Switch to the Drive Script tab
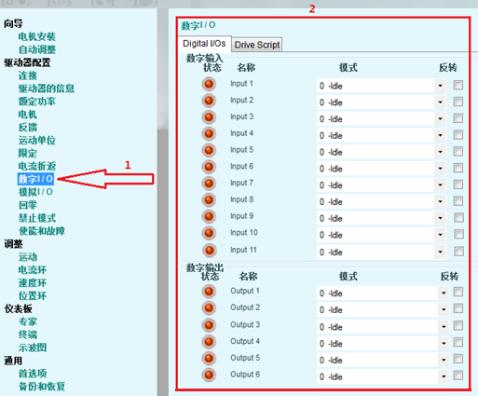The width and height of the screenshot is (478, 396). coord(257,45)
